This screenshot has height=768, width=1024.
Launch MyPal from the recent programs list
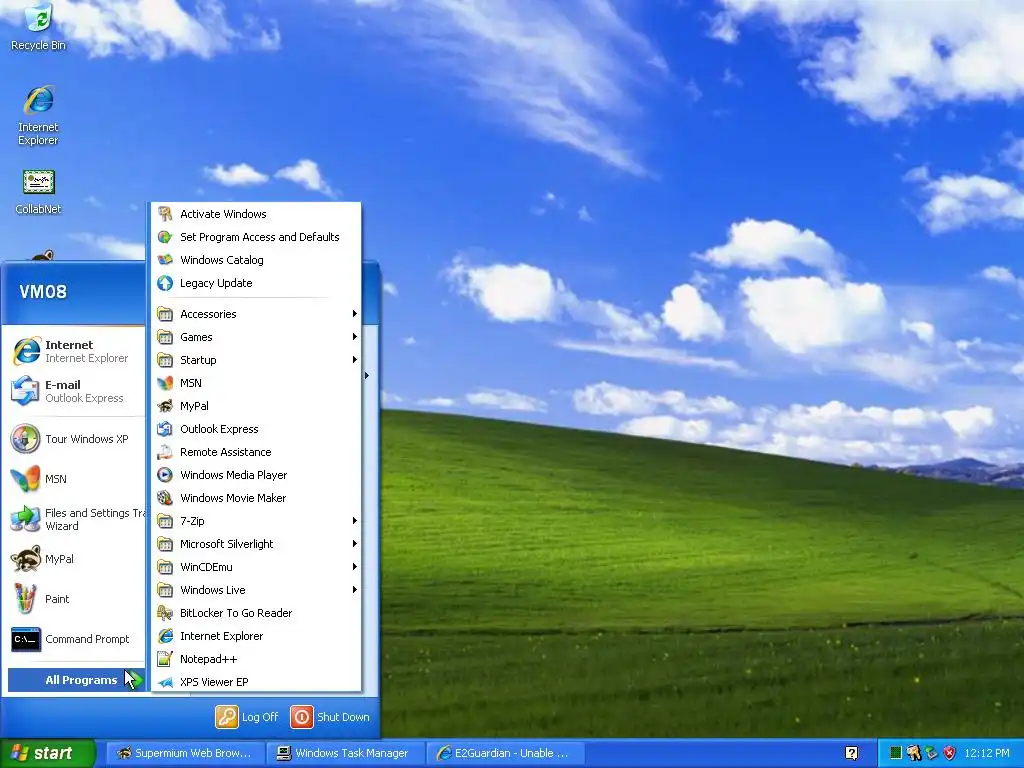[x=76, y=559]
